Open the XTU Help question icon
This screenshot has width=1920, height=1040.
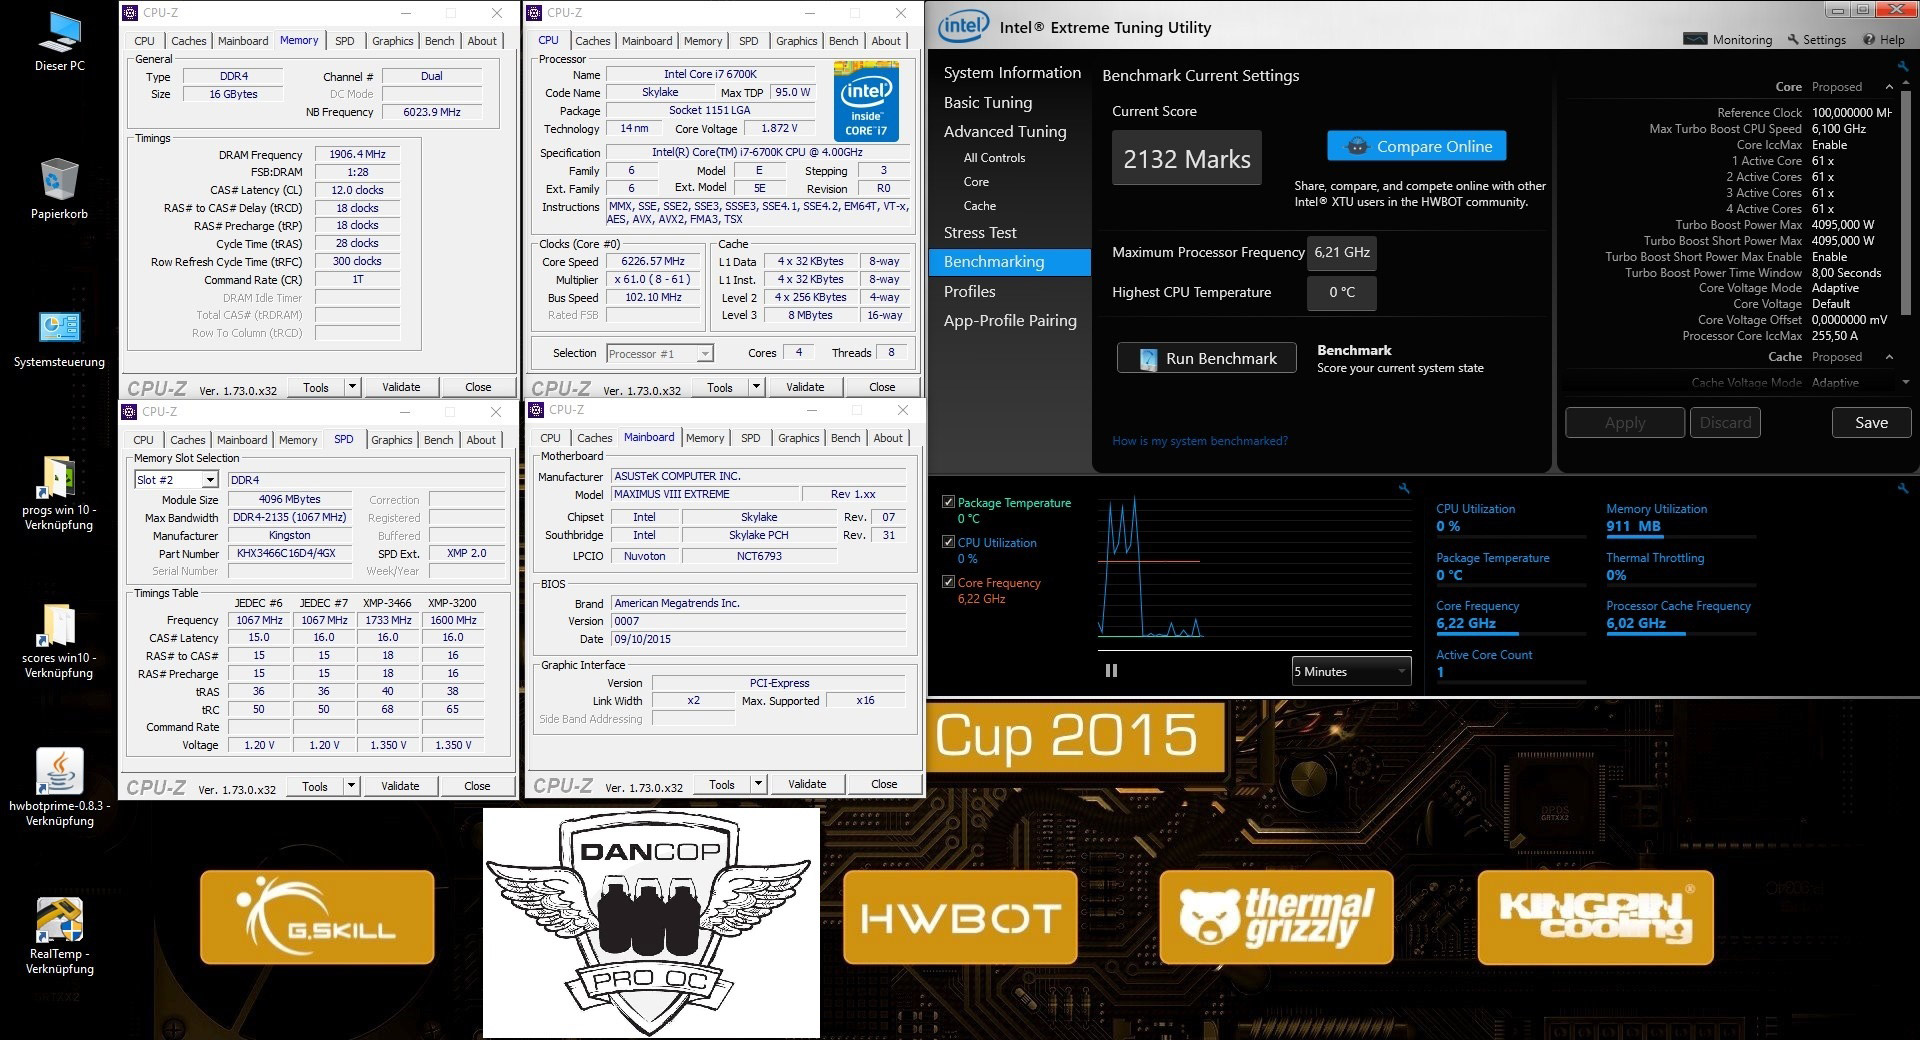(1868, 40)
